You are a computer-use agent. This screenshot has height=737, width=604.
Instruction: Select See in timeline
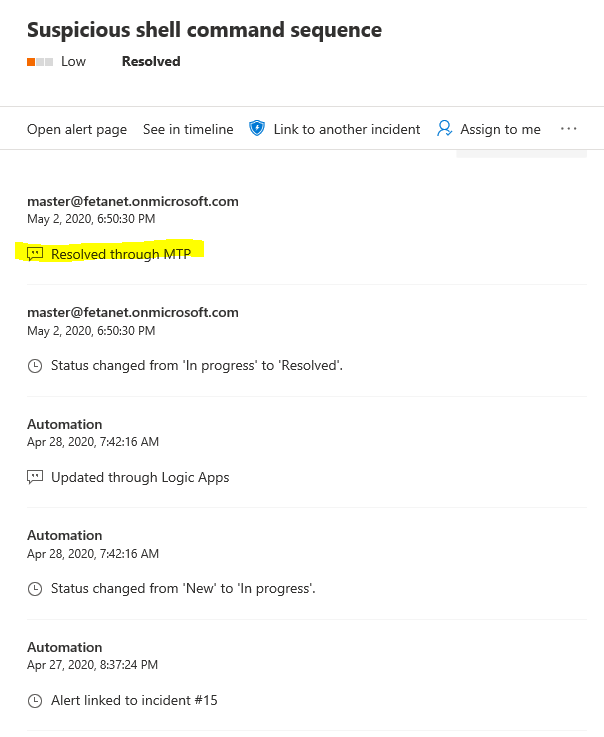(188, 129)
